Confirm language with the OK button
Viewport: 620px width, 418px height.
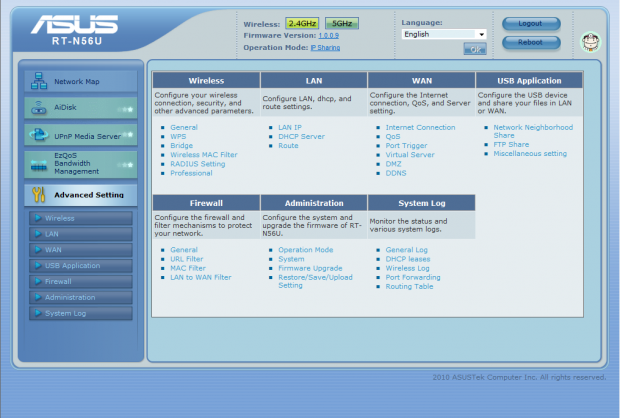click(475, 49)
